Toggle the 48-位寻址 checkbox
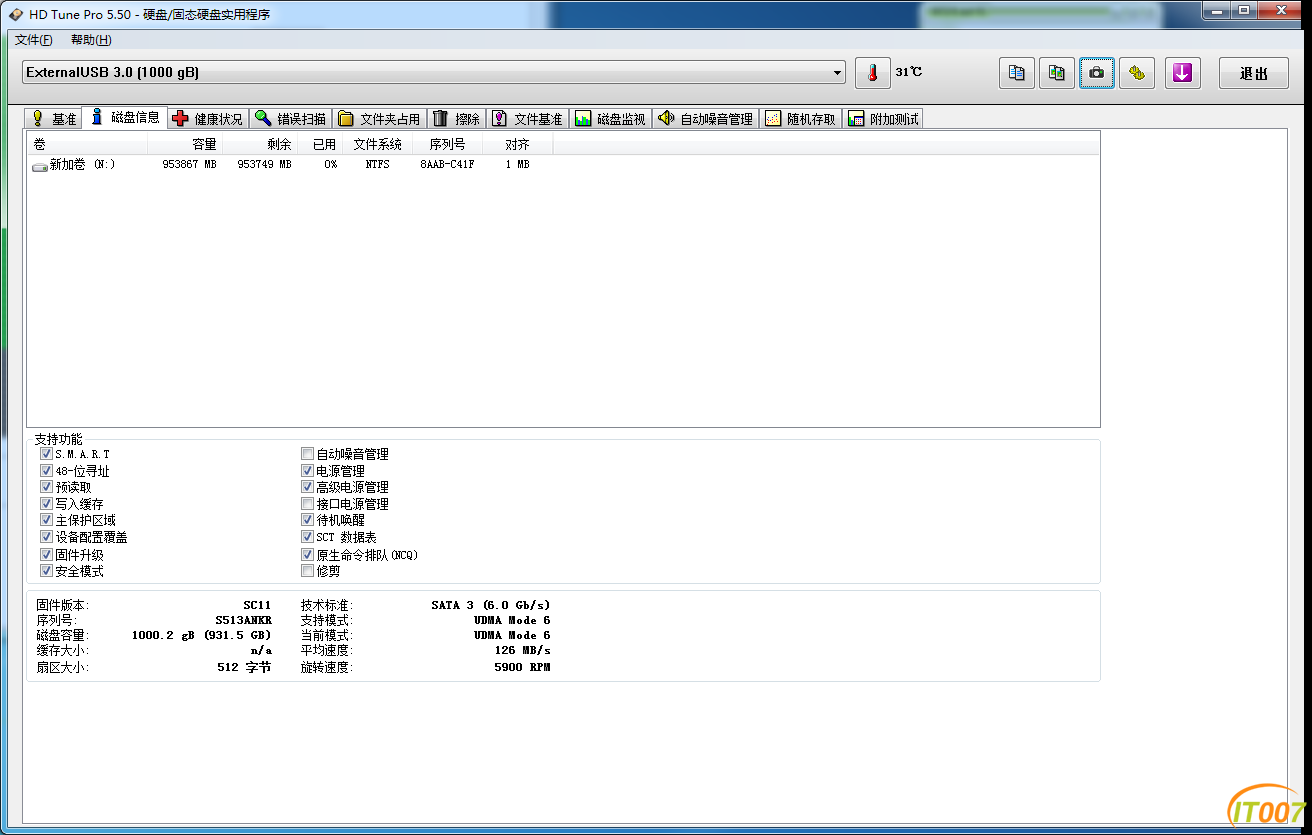Viewport: 1312px width, 835px height. point(46,471)
